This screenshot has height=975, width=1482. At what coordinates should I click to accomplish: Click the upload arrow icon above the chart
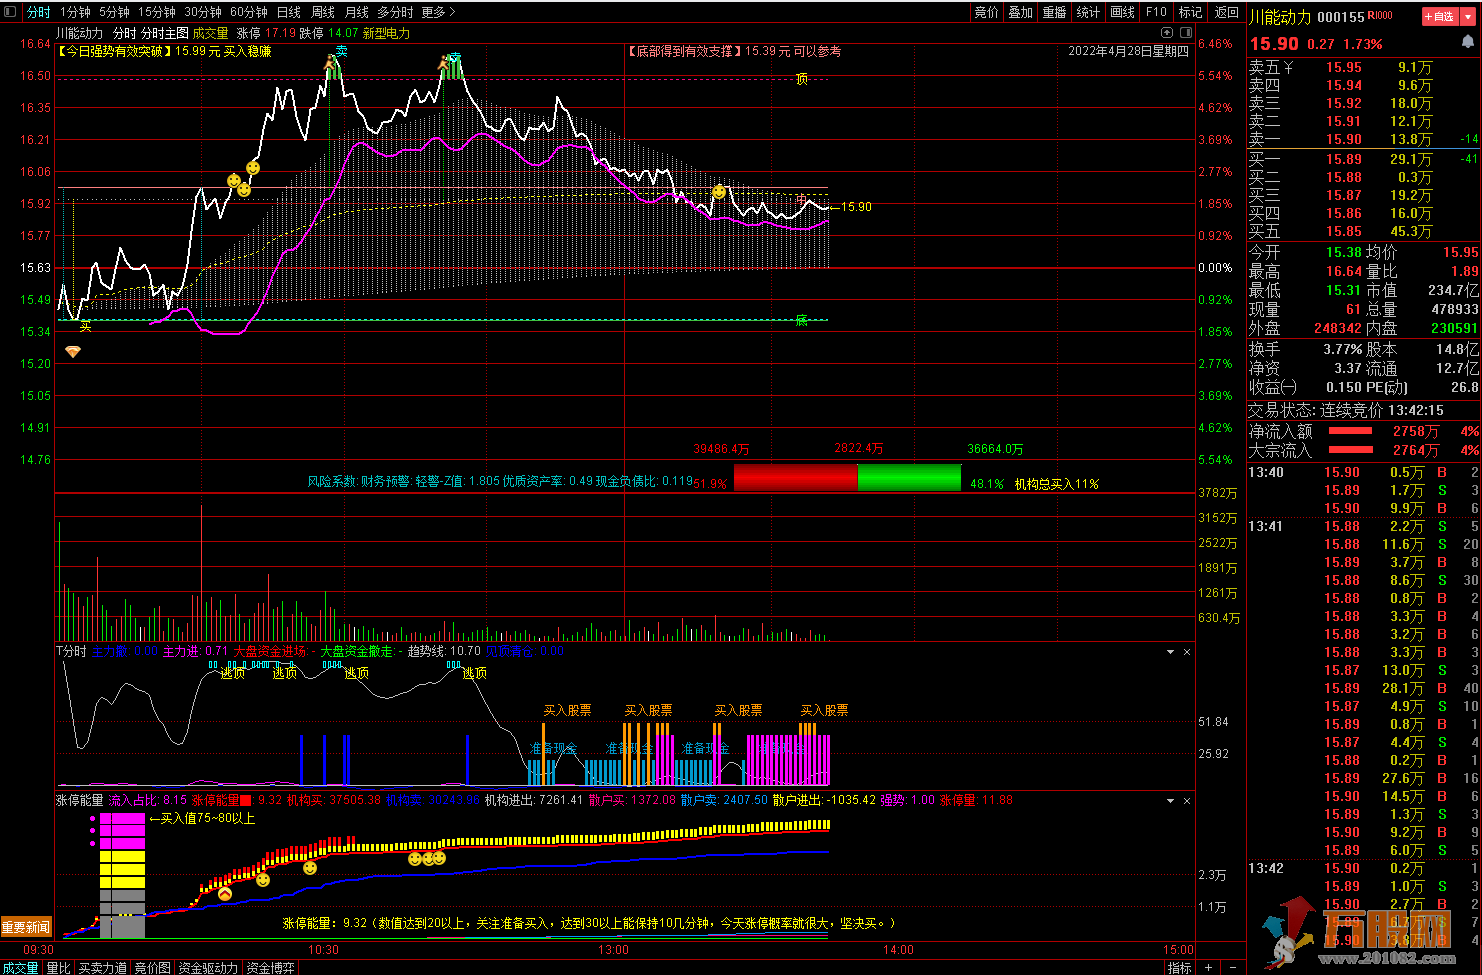(x=1167, y=33)
